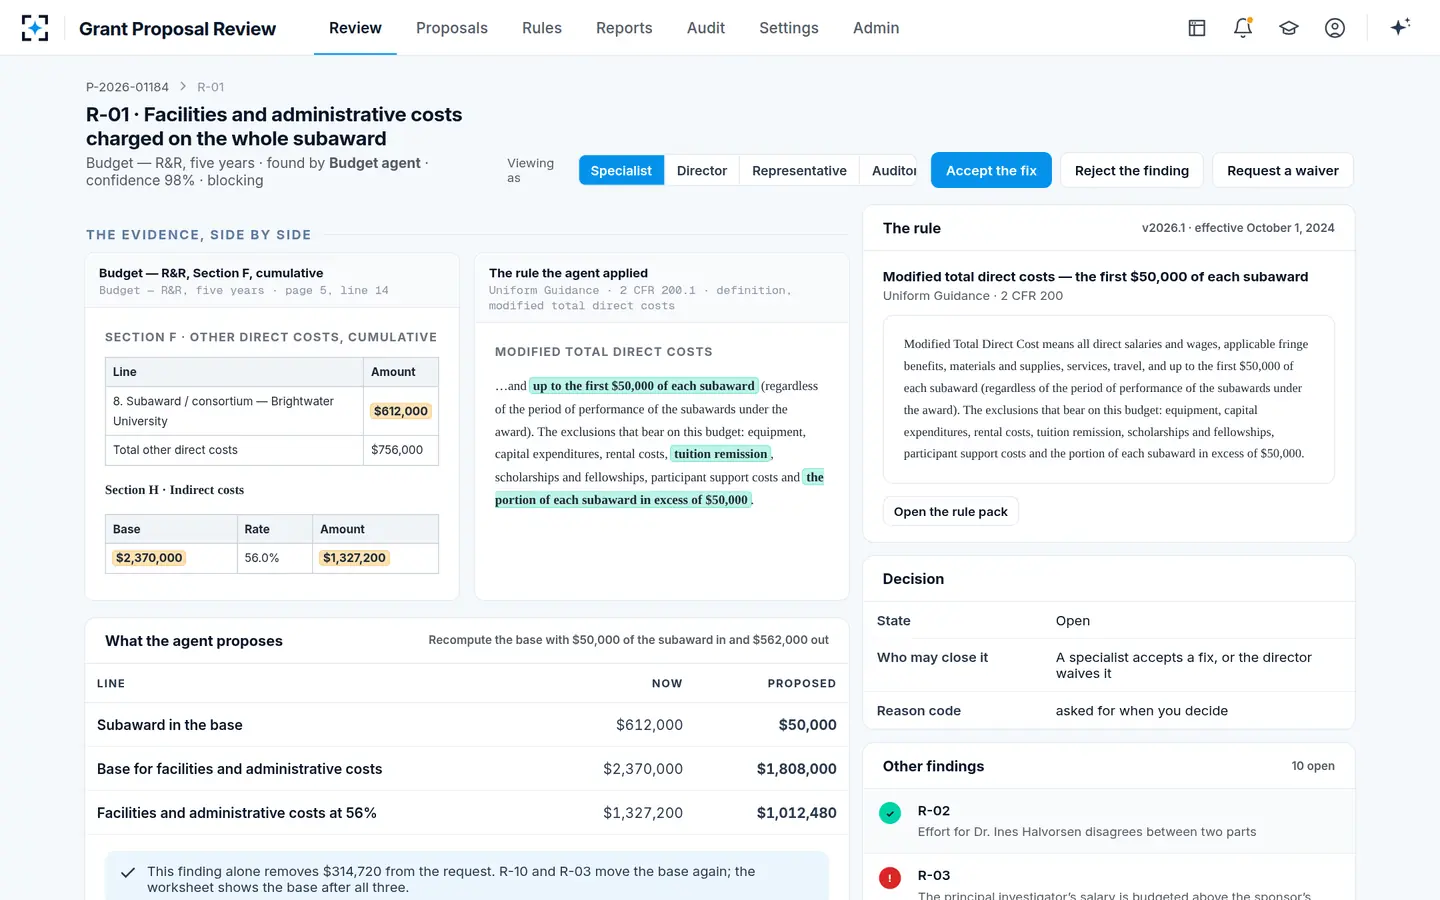Click the highlighted phrase "tuition remission"
This screenshot has height=900, width=1440.
[x=721, y=454]
